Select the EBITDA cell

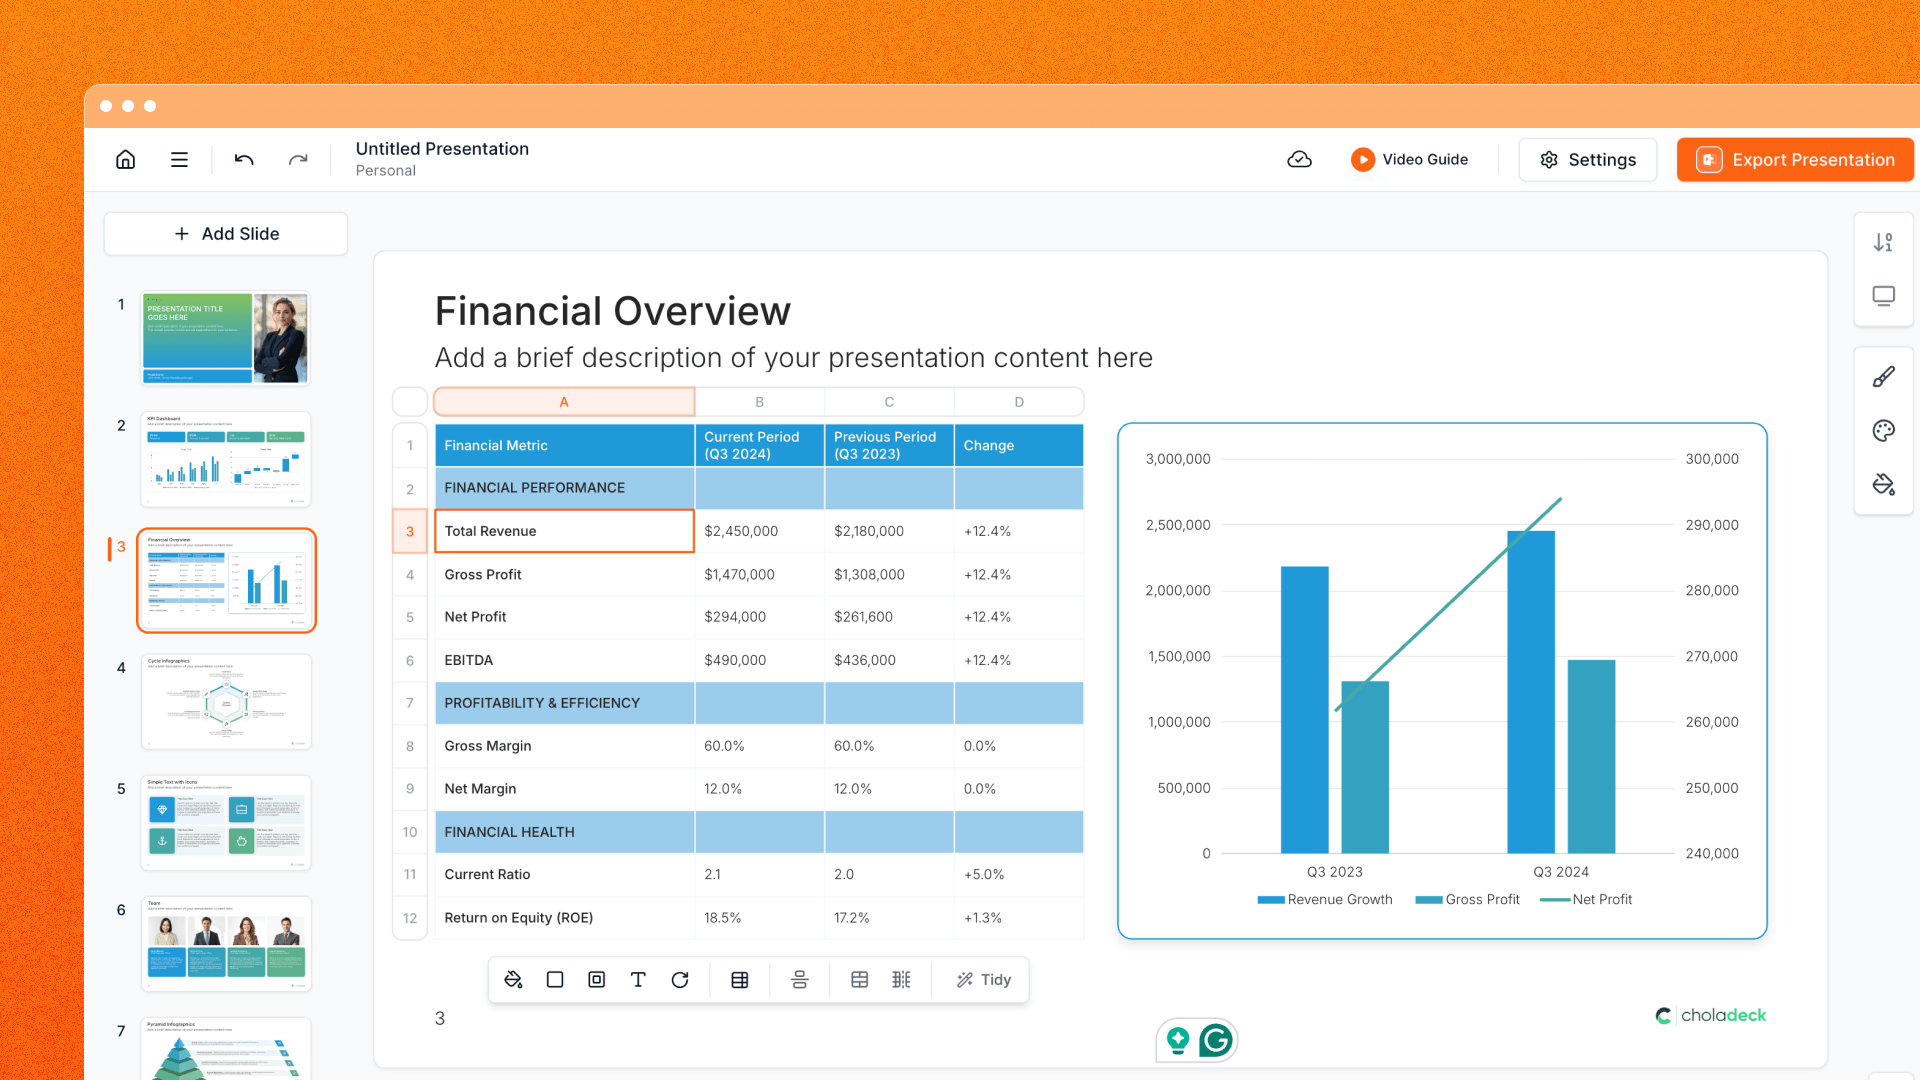pyautogui.click(x=564, y=660)
